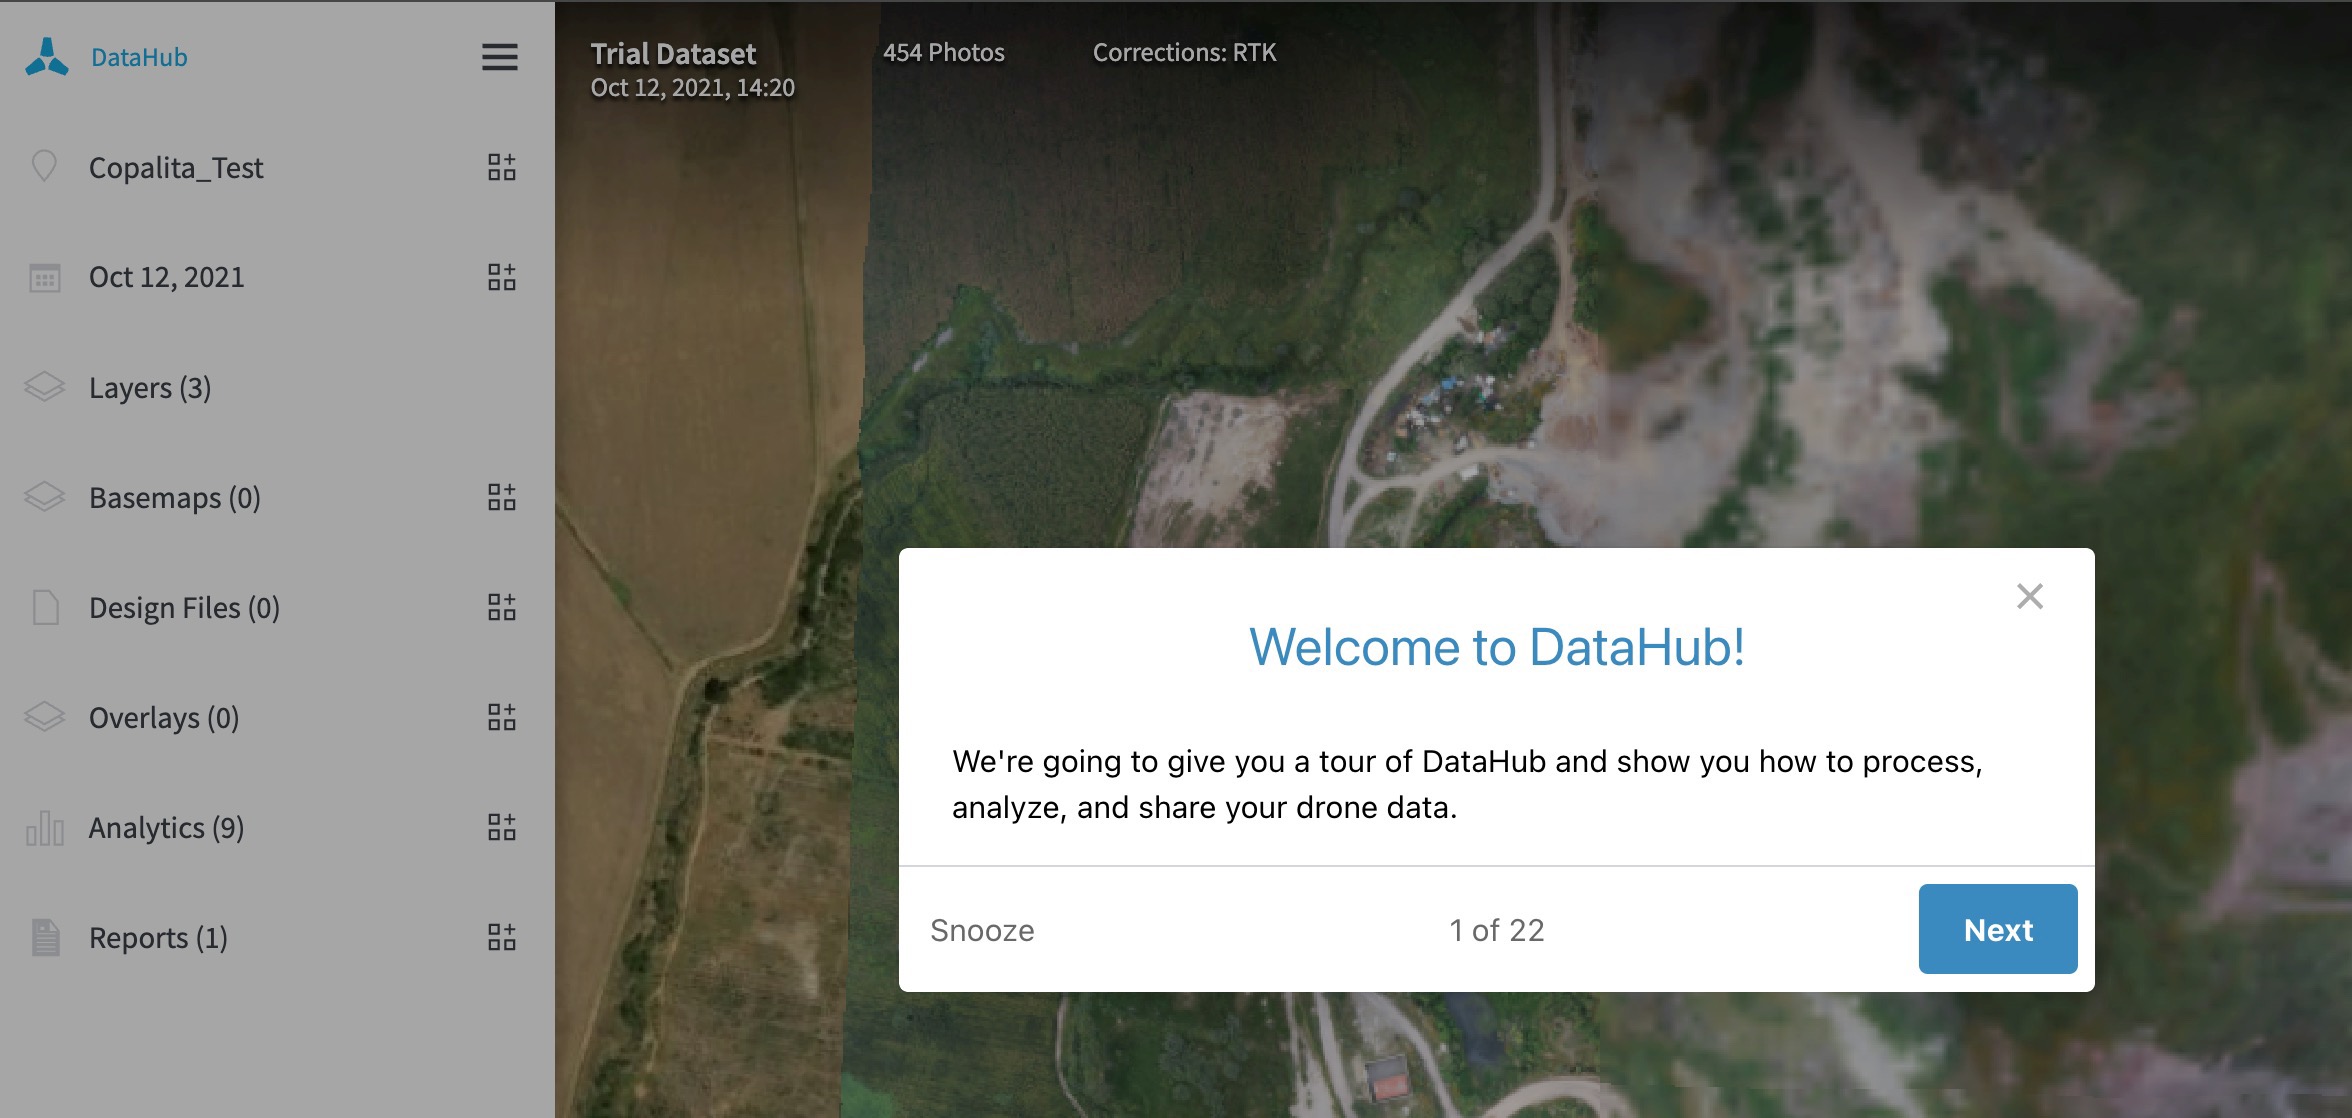Click the Overlays stack icon

coord(45,717)
